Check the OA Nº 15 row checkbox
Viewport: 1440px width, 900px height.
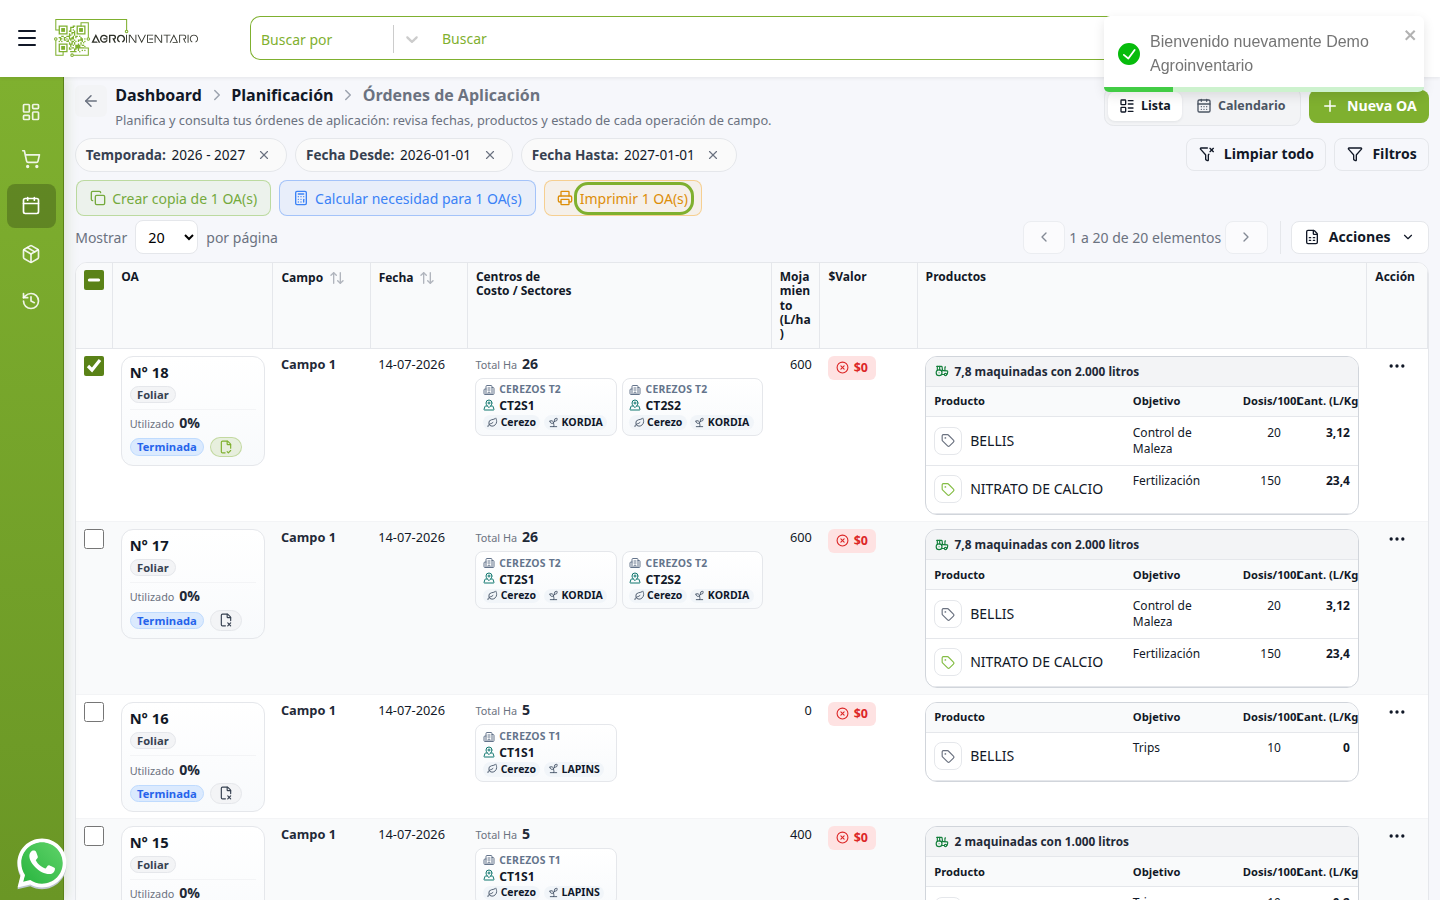[x=94, y=836]
